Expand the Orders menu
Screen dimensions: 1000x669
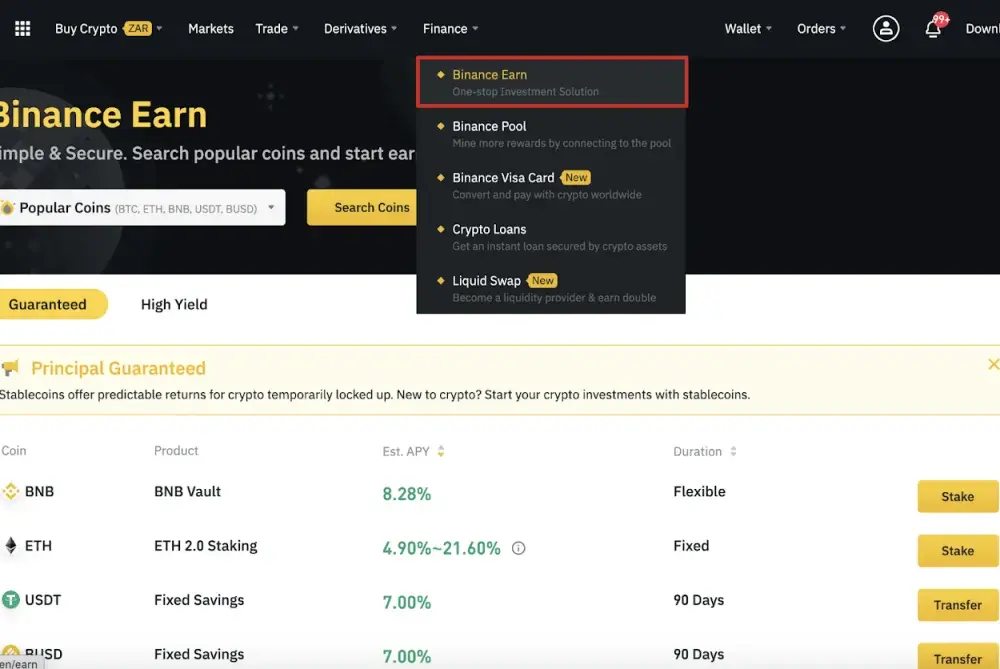[821, 29]
